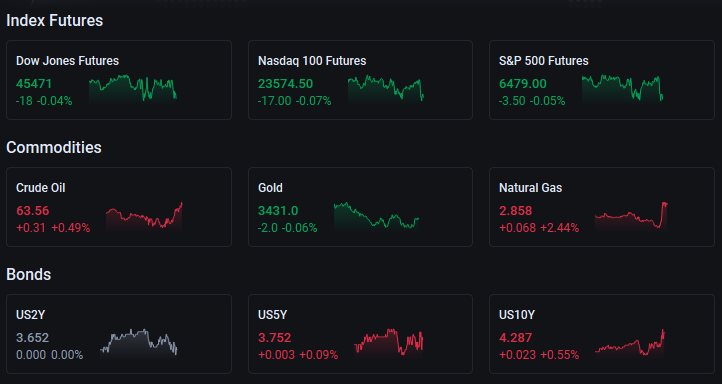The width and height of the screenshot is (722, 384).
Task: Open the Gold sparkline chart
Action: (376, 215)
